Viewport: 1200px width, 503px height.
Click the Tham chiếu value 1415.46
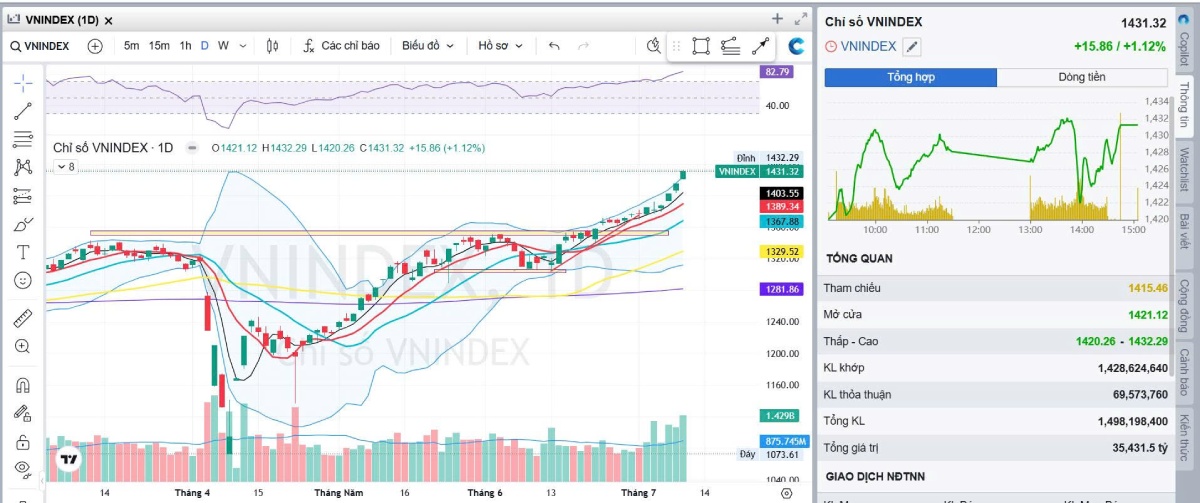tap(1148, 288)
